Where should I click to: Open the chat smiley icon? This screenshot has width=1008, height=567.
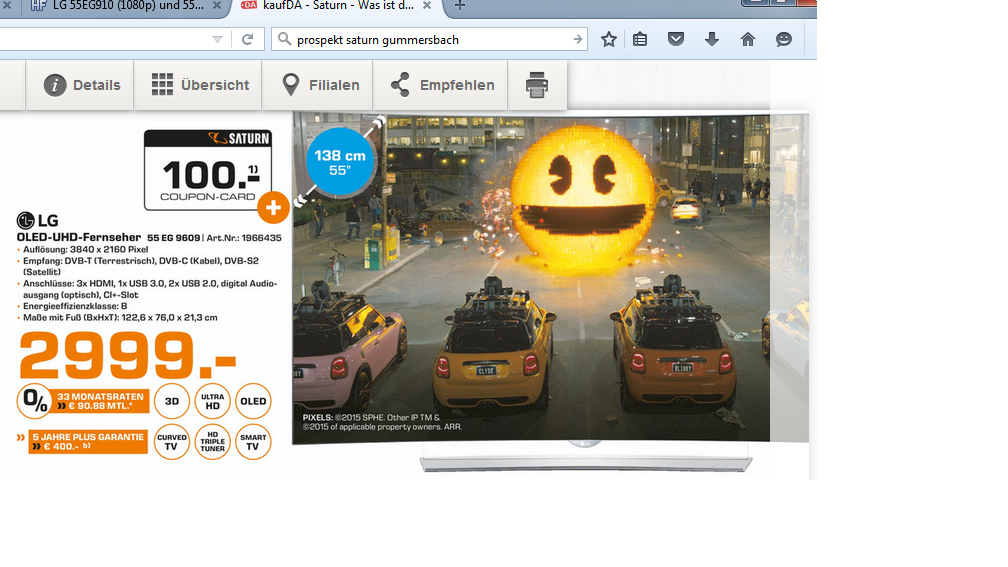[784, 39]
